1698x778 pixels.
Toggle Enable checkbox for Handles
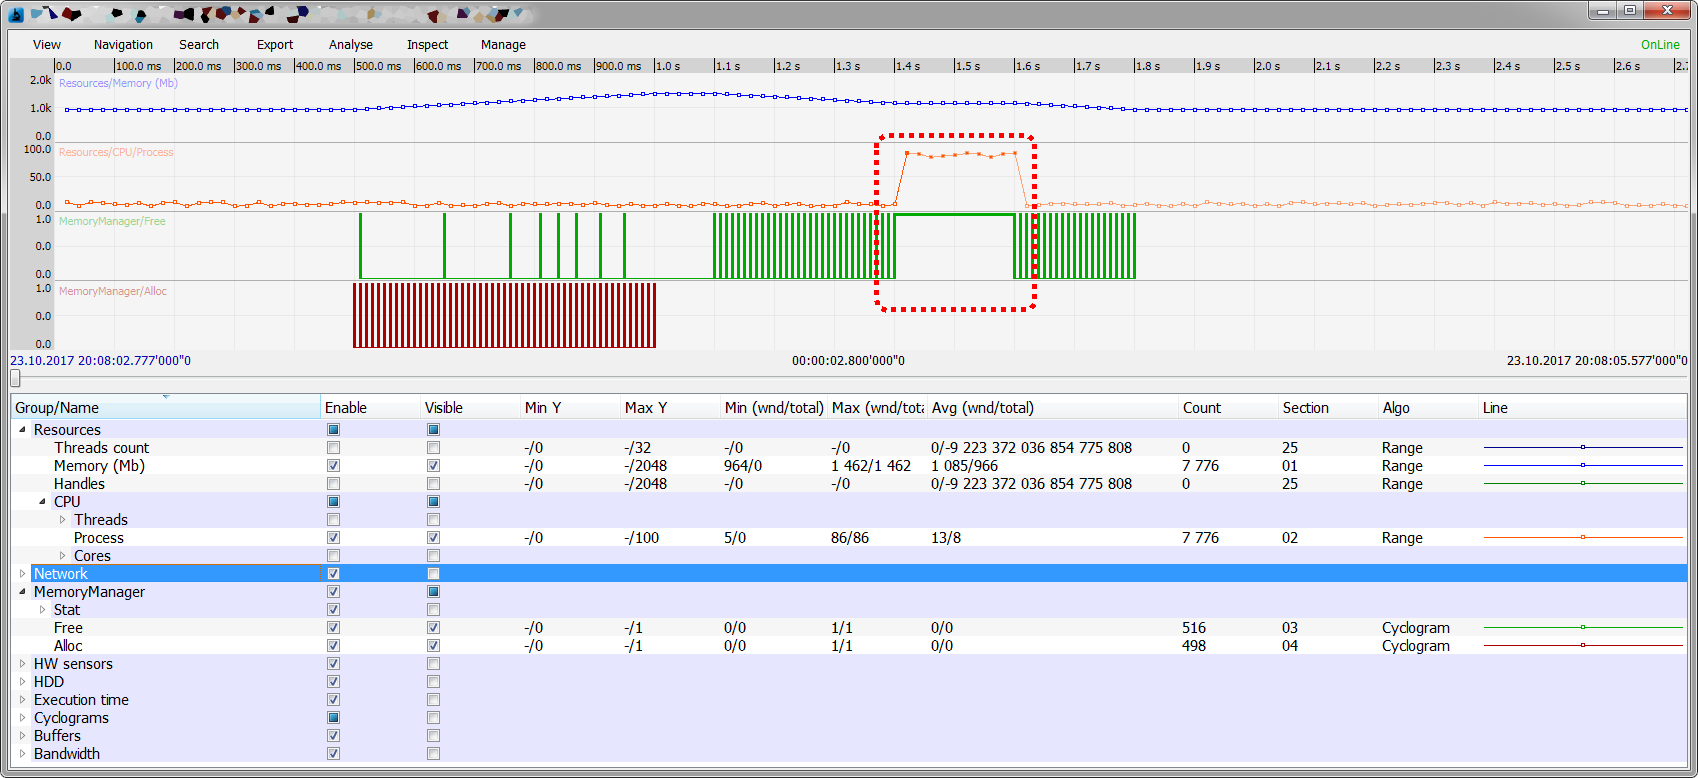333,484
